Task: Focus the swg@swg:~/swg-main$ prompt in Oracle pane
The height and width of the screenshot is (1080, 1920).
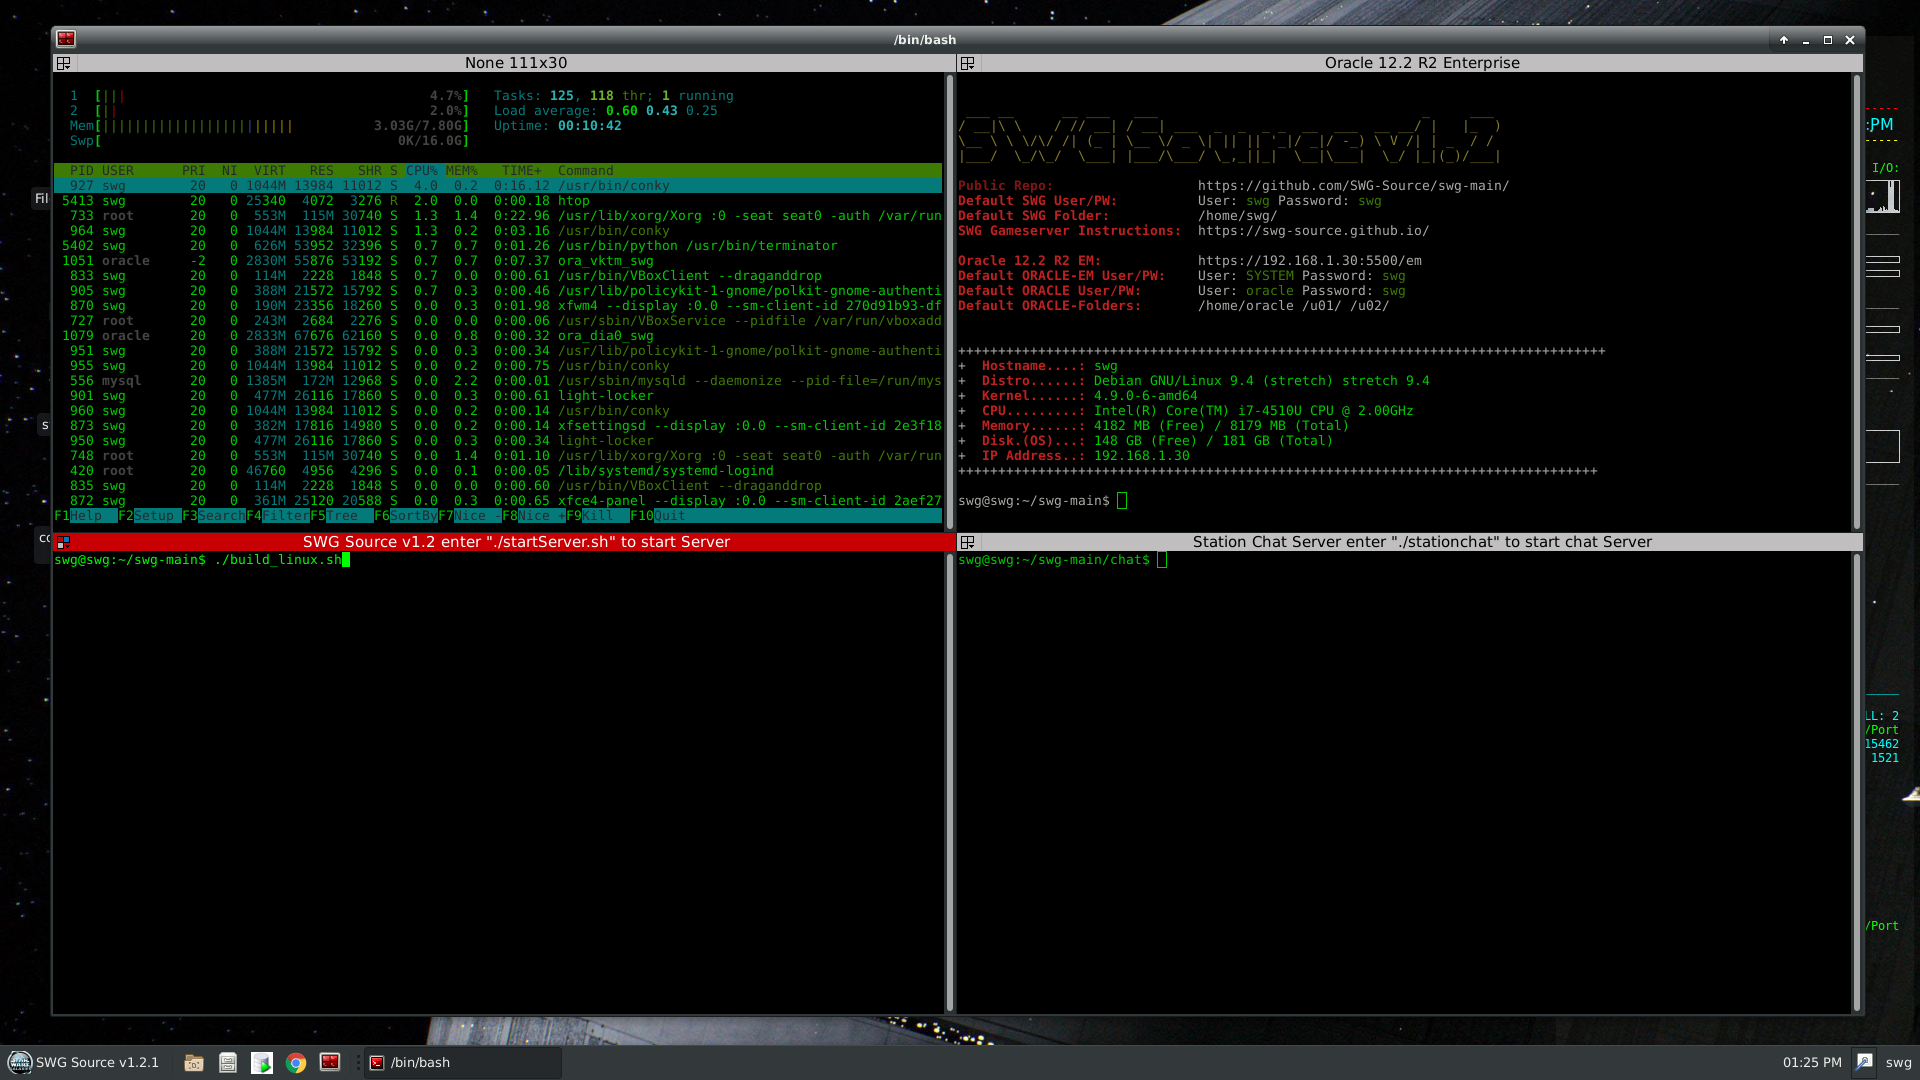Action: 1042,501
